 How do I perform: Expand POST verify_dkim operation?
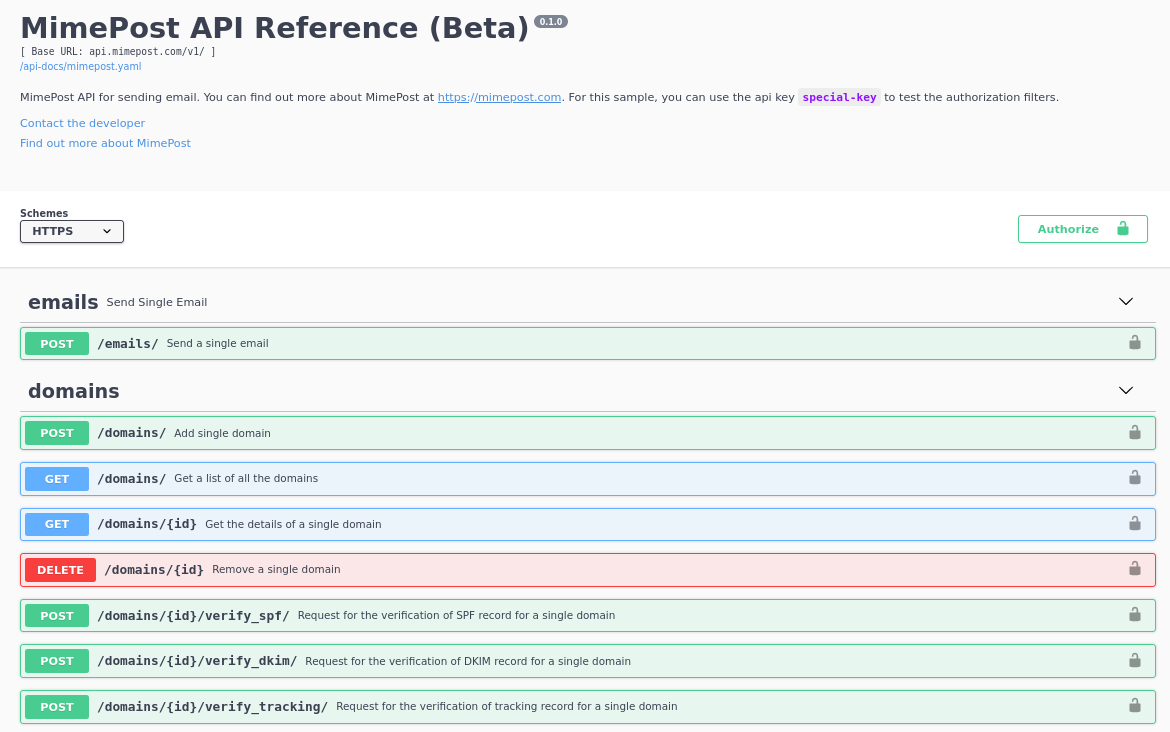[x=587, y=661]
